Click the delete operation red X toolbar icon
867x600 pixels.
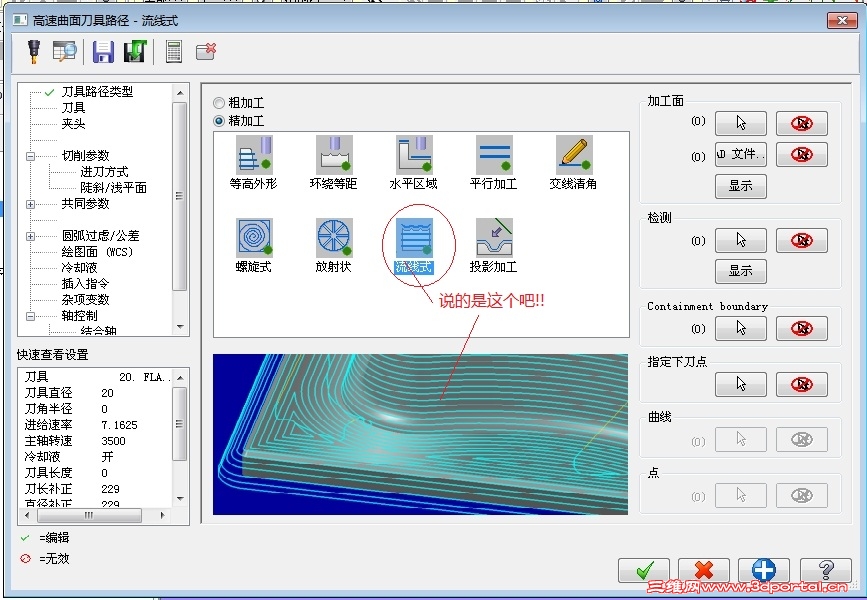coord(206,51)
